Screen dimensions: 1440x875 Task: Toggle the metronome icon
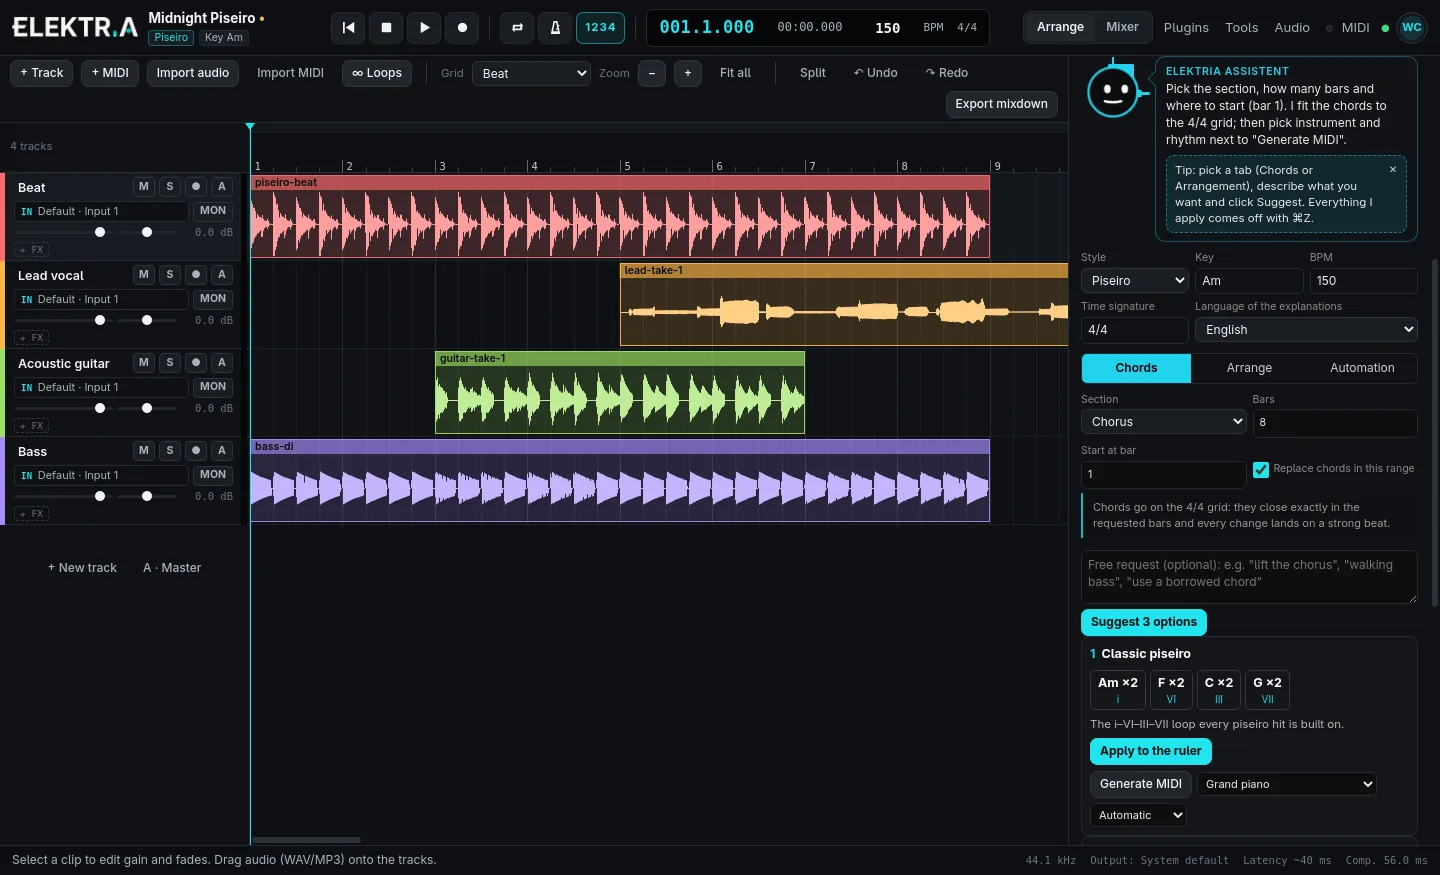555,28
